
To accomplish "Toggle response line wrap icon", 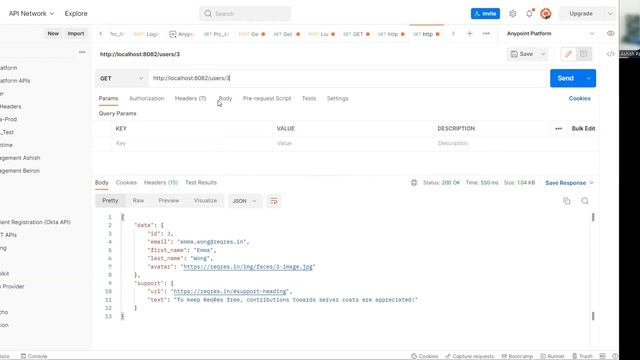I will [273, 201].
